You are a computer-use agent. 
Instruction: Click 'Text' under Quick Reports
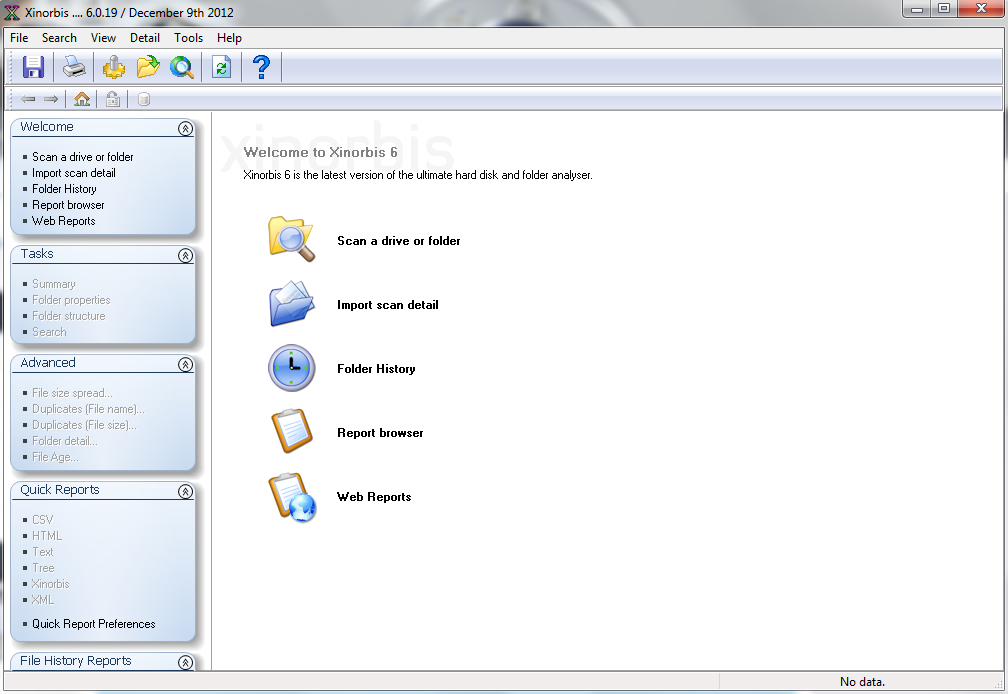pos(43,552)
